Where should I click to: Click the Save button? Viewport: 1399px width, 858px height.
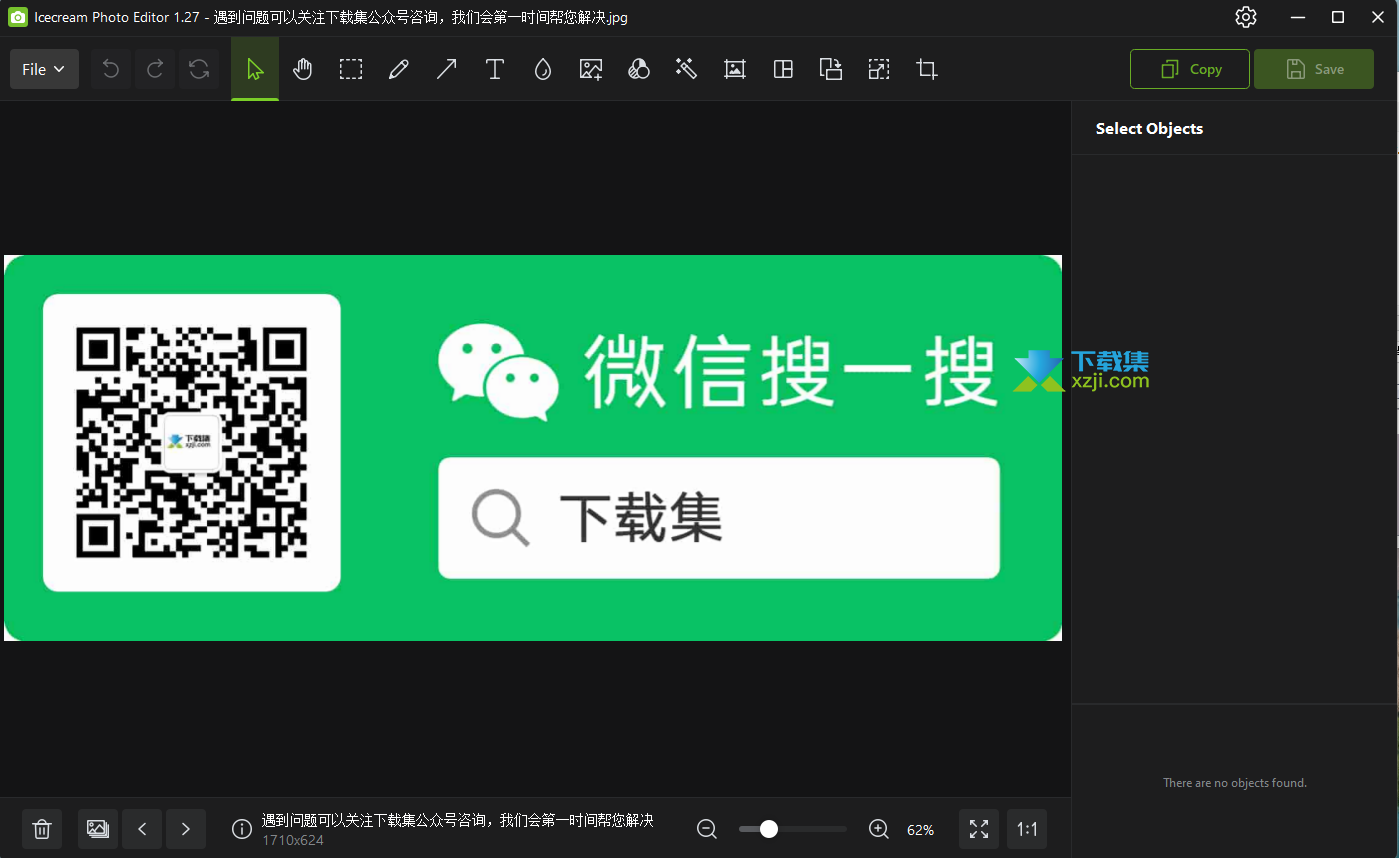(1314, 69)
